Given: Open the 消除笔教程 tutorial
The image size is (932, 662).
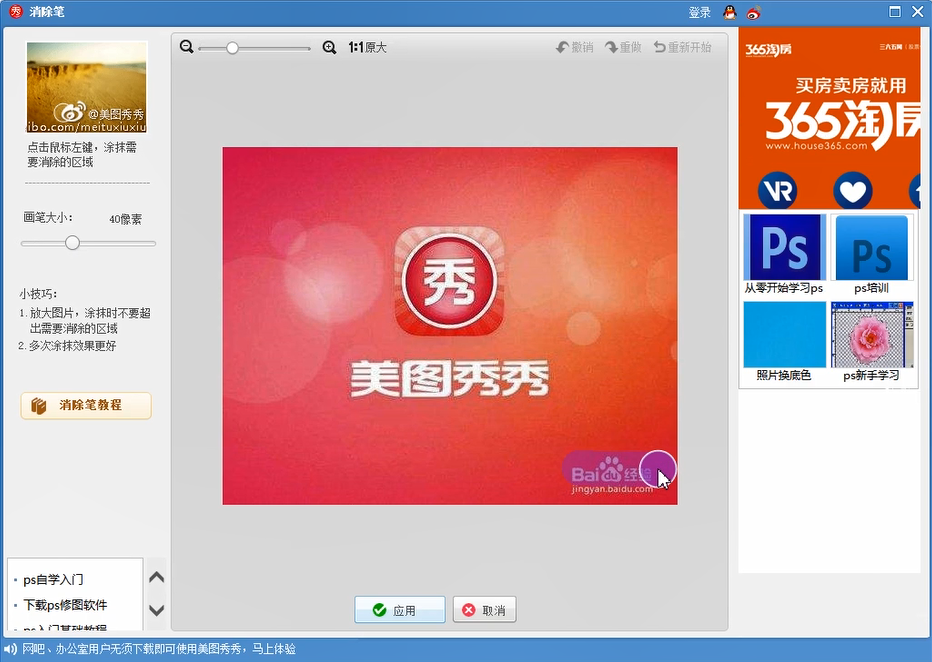Looking at the screenshot, I should [85, 405].
